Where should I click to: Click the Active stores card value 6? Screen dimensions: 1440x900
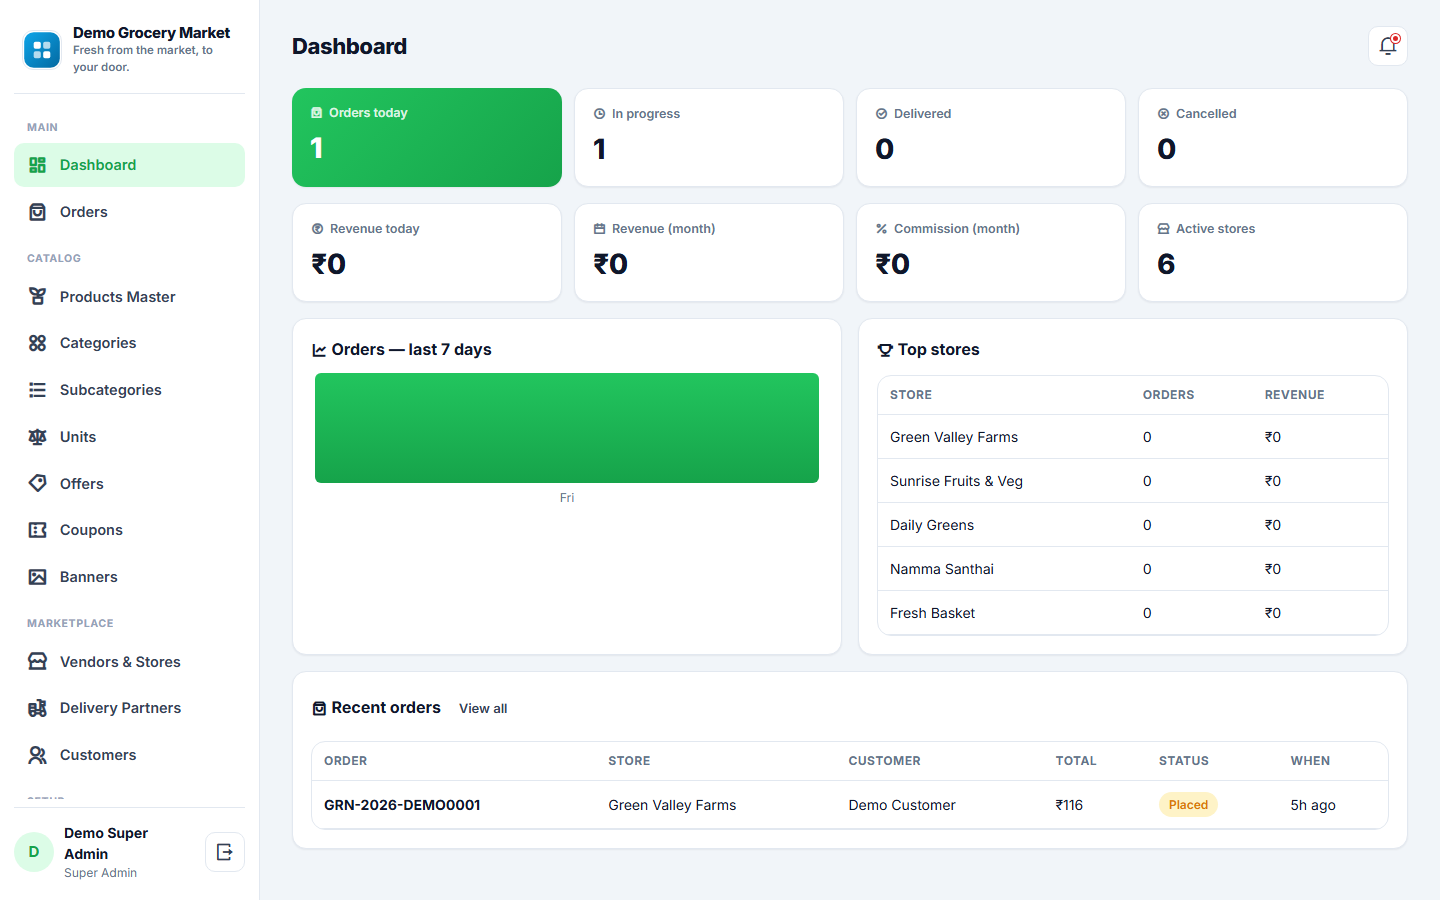pyautogui.click(x=1166, y=264)
